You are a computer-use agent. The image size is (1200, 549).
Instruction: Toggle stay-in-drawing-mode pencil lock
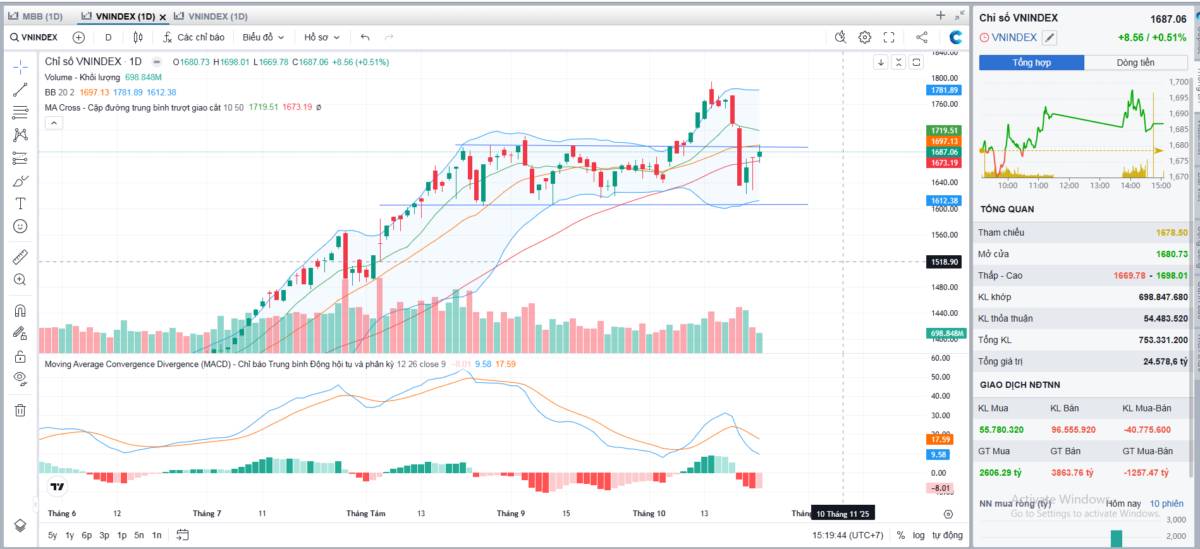(x=20, y=333)
